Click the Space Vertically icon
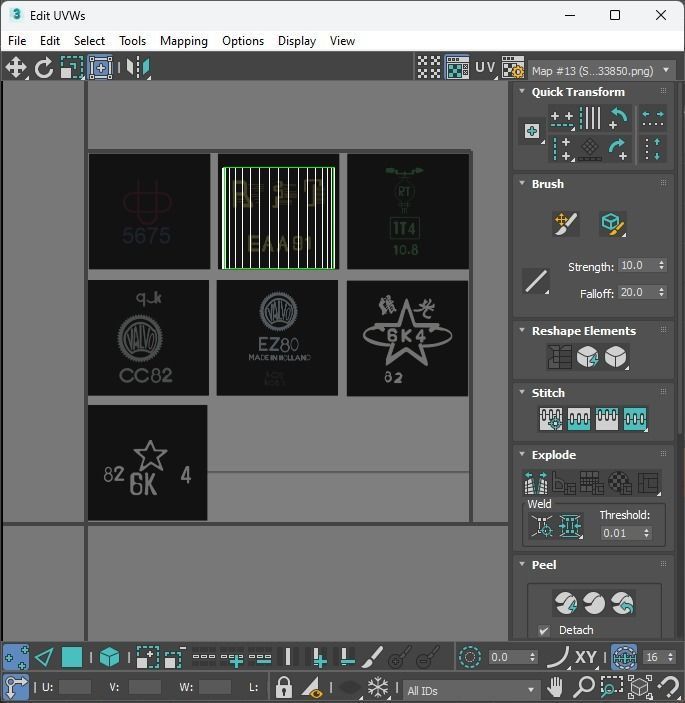Screen dimensions: 685x703 pos(653,149)
